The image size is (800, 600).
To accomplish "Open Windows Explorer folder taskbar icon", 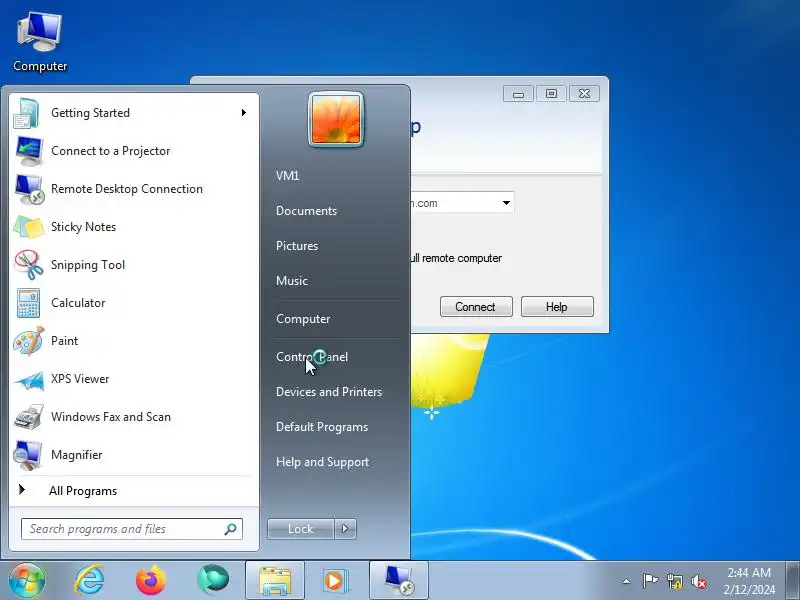I will (275, 581).
